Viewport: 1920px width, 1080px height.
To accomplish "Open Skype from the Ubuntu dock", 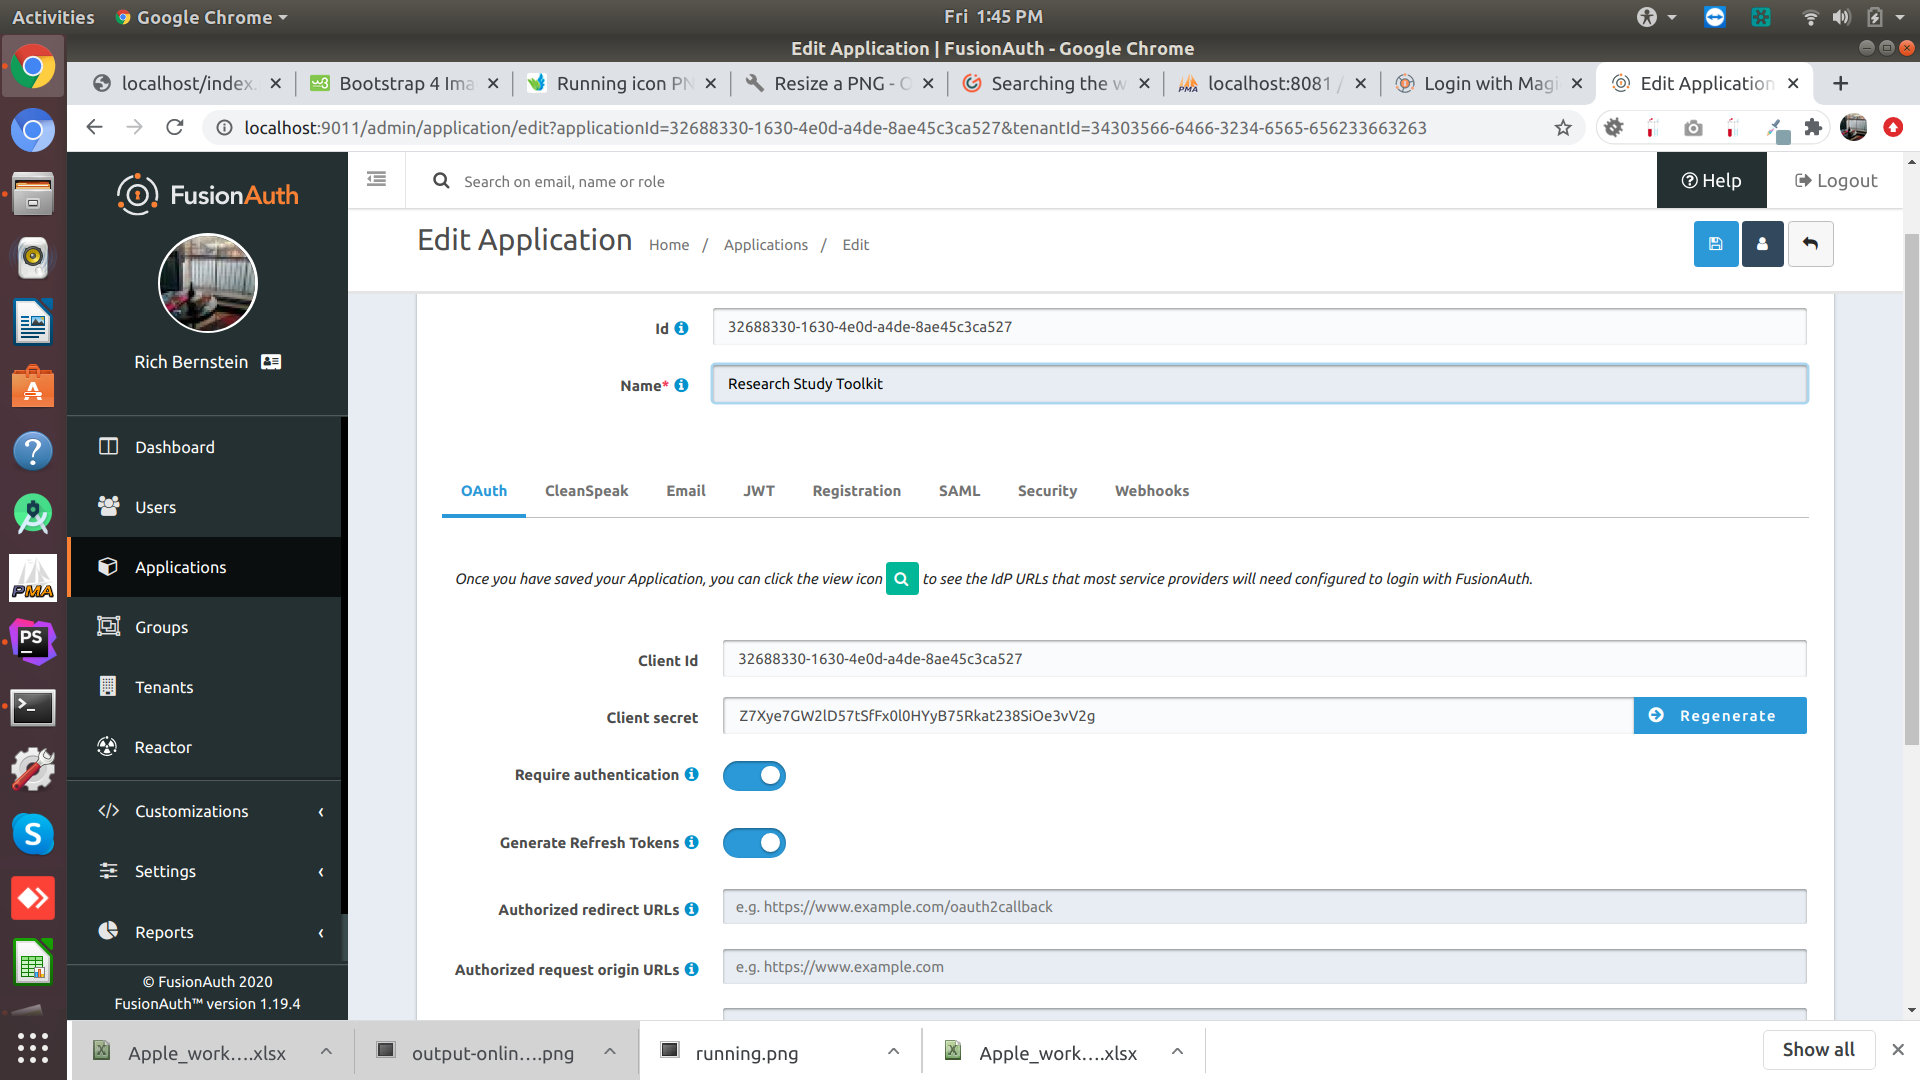I will [x=33, y=834].
